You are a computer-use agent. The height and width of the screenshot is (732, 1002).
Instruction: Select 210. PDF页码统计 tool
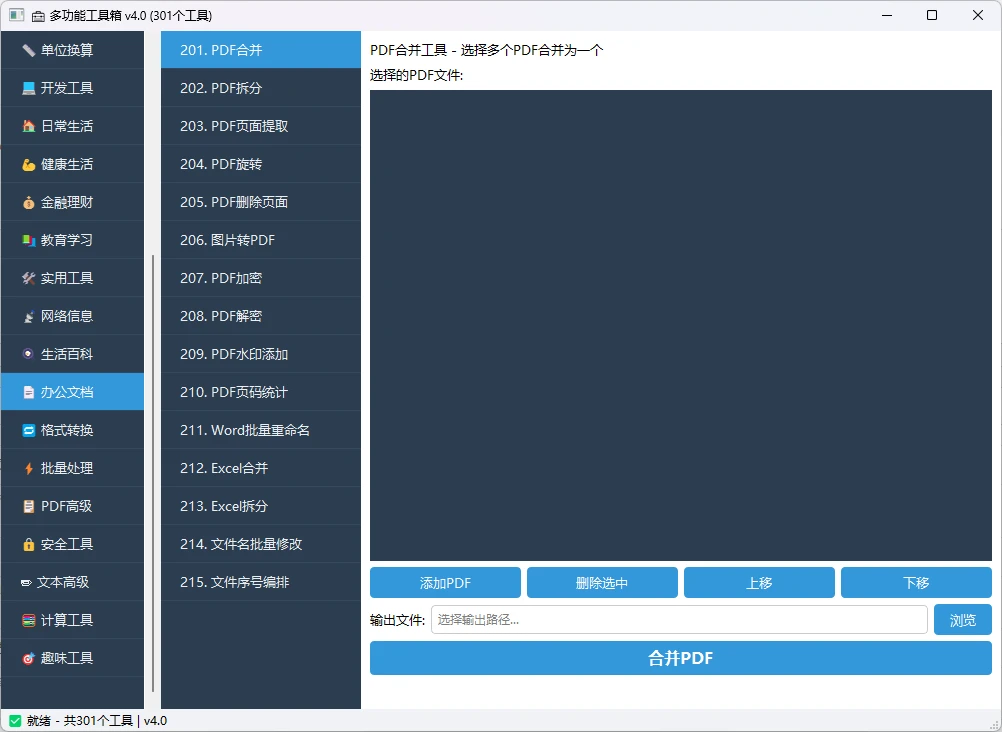261,392
